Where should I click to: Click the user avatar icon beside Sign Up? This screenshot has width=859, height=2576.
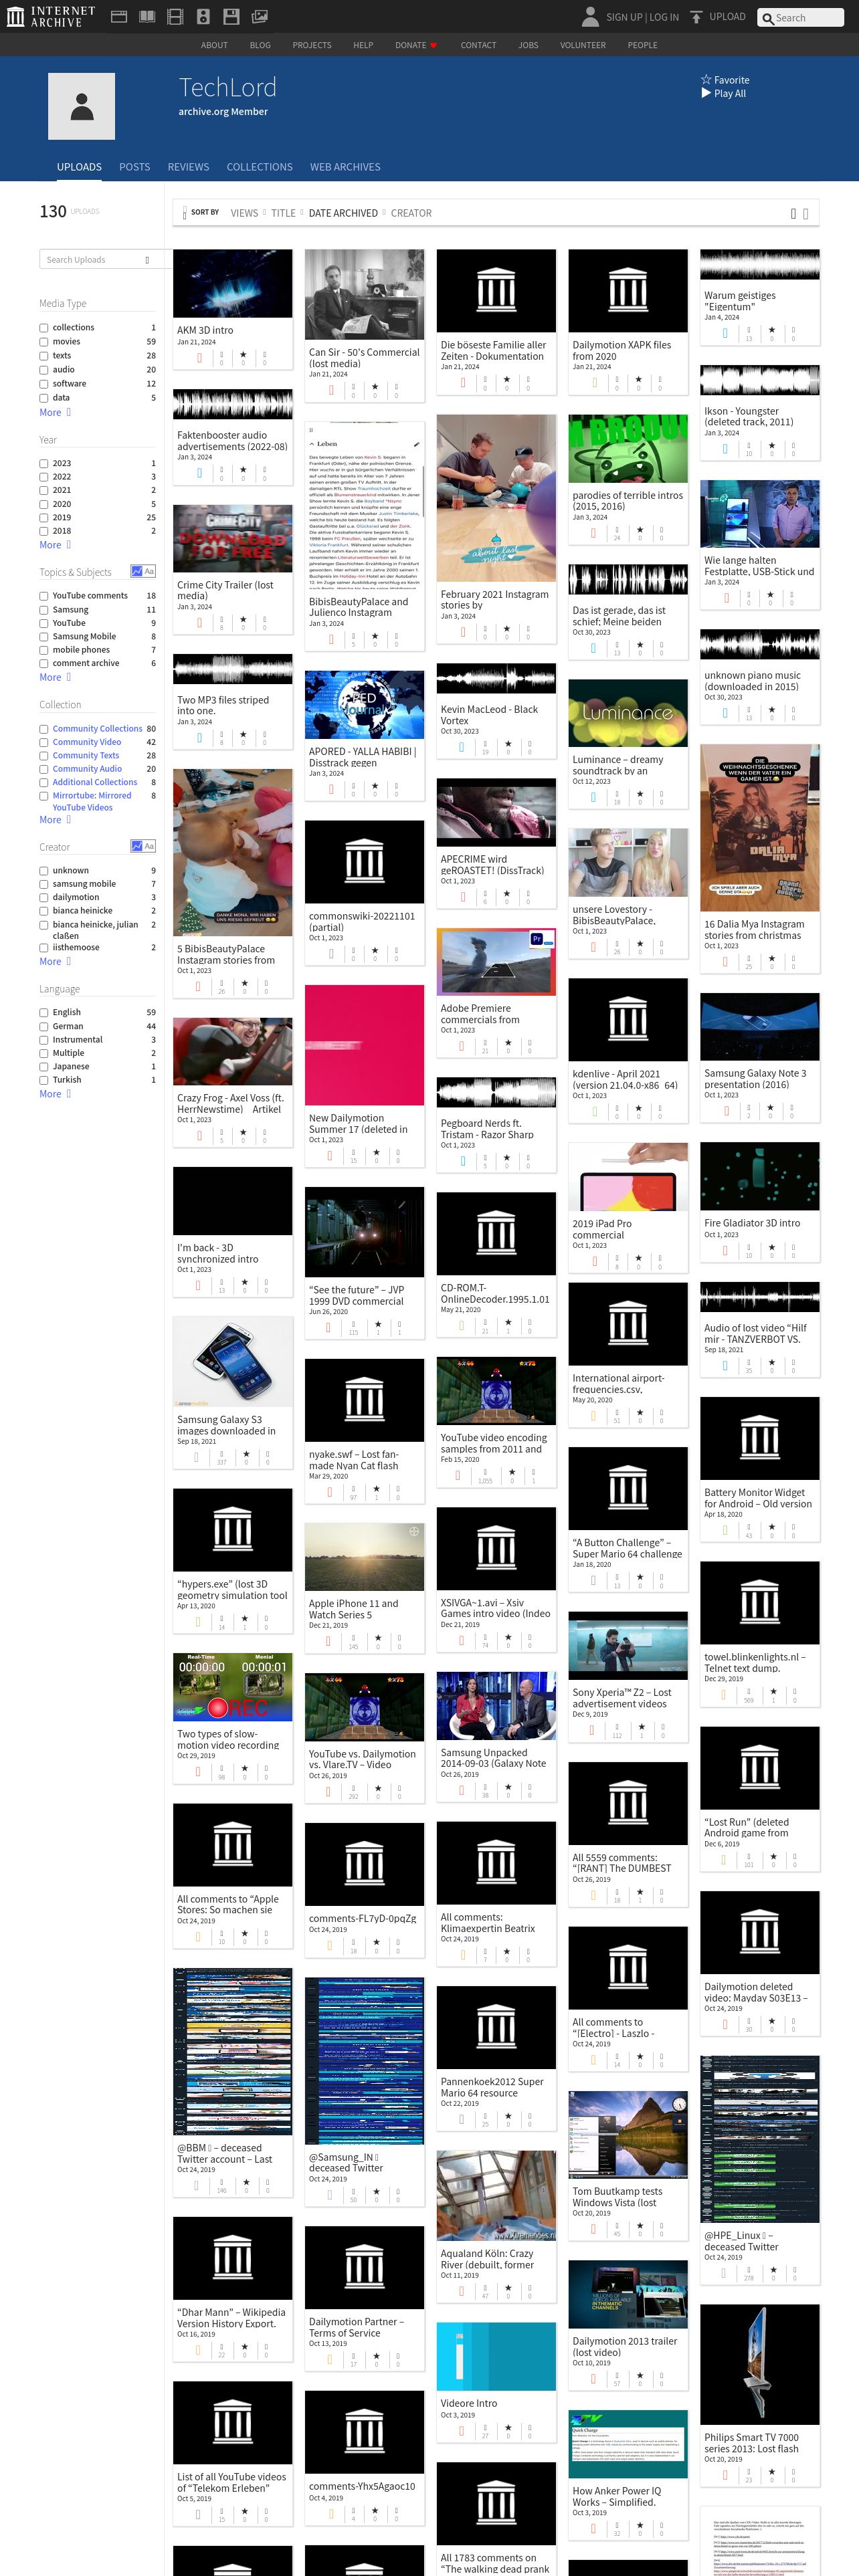(590, 16)
